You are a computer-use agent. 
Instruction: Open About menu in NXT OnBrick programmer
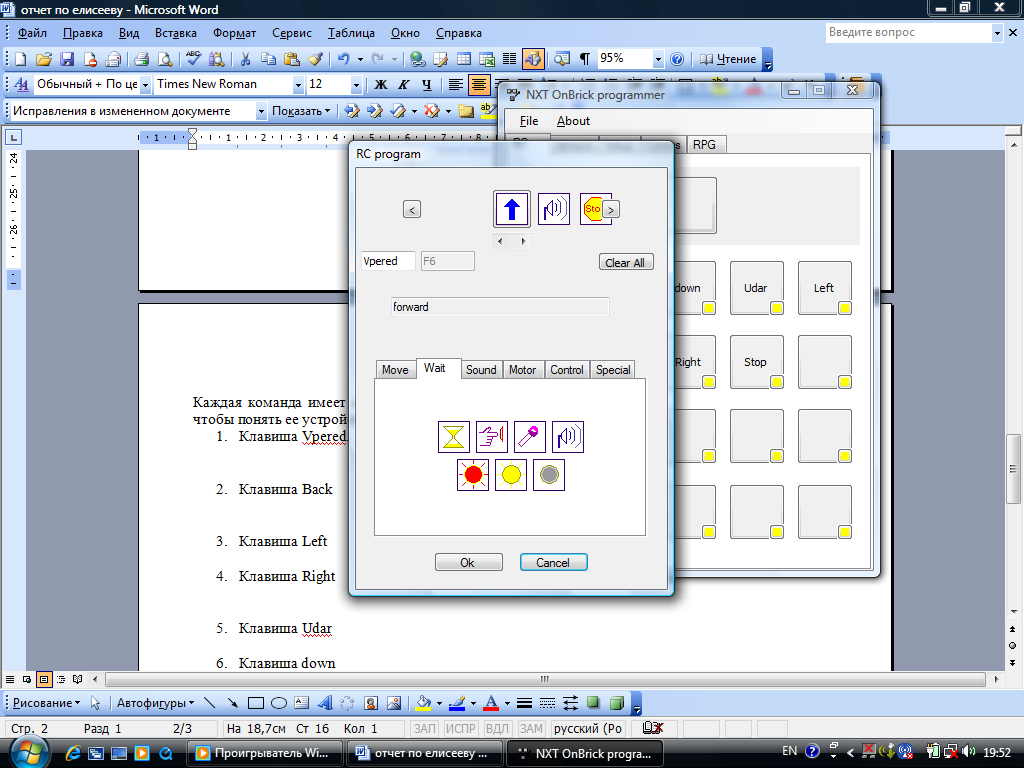[x=573, y=121]
